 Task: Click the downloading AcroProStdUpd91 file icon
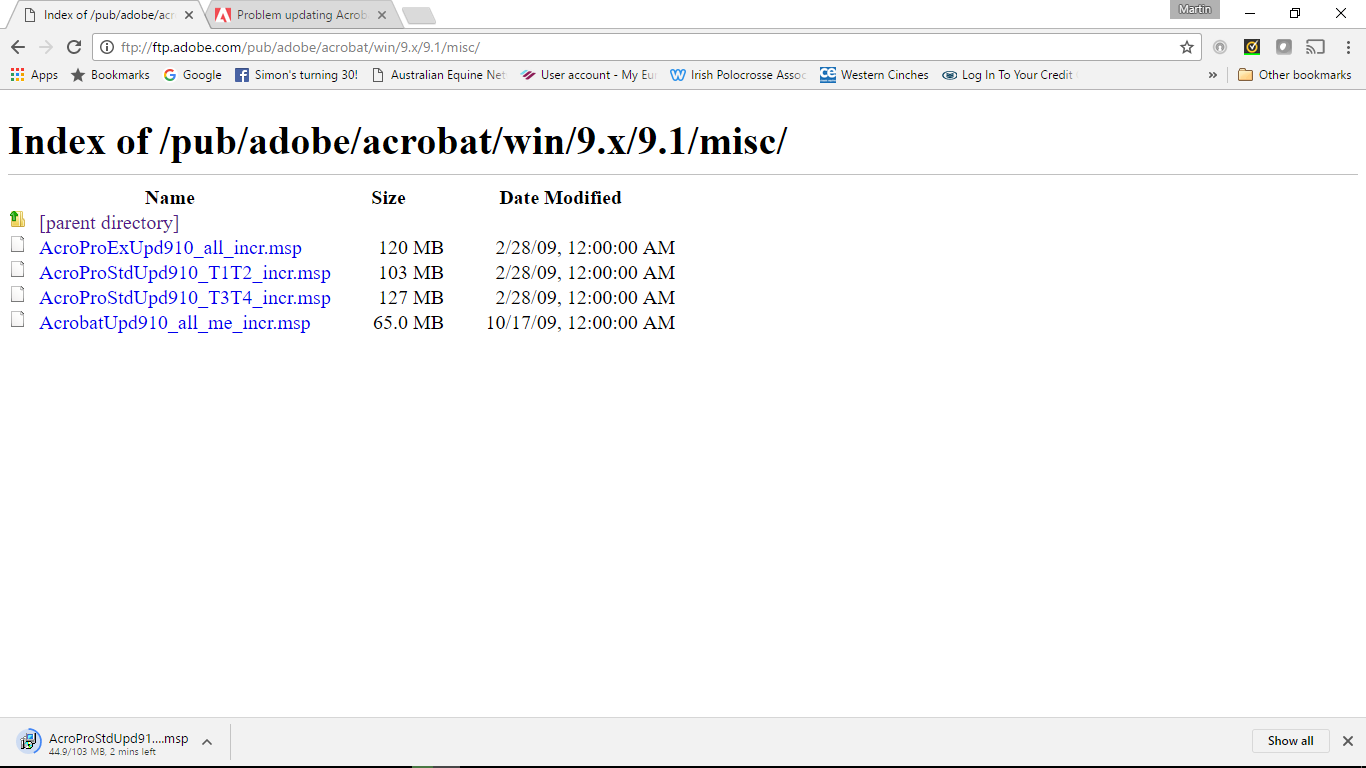29,741
